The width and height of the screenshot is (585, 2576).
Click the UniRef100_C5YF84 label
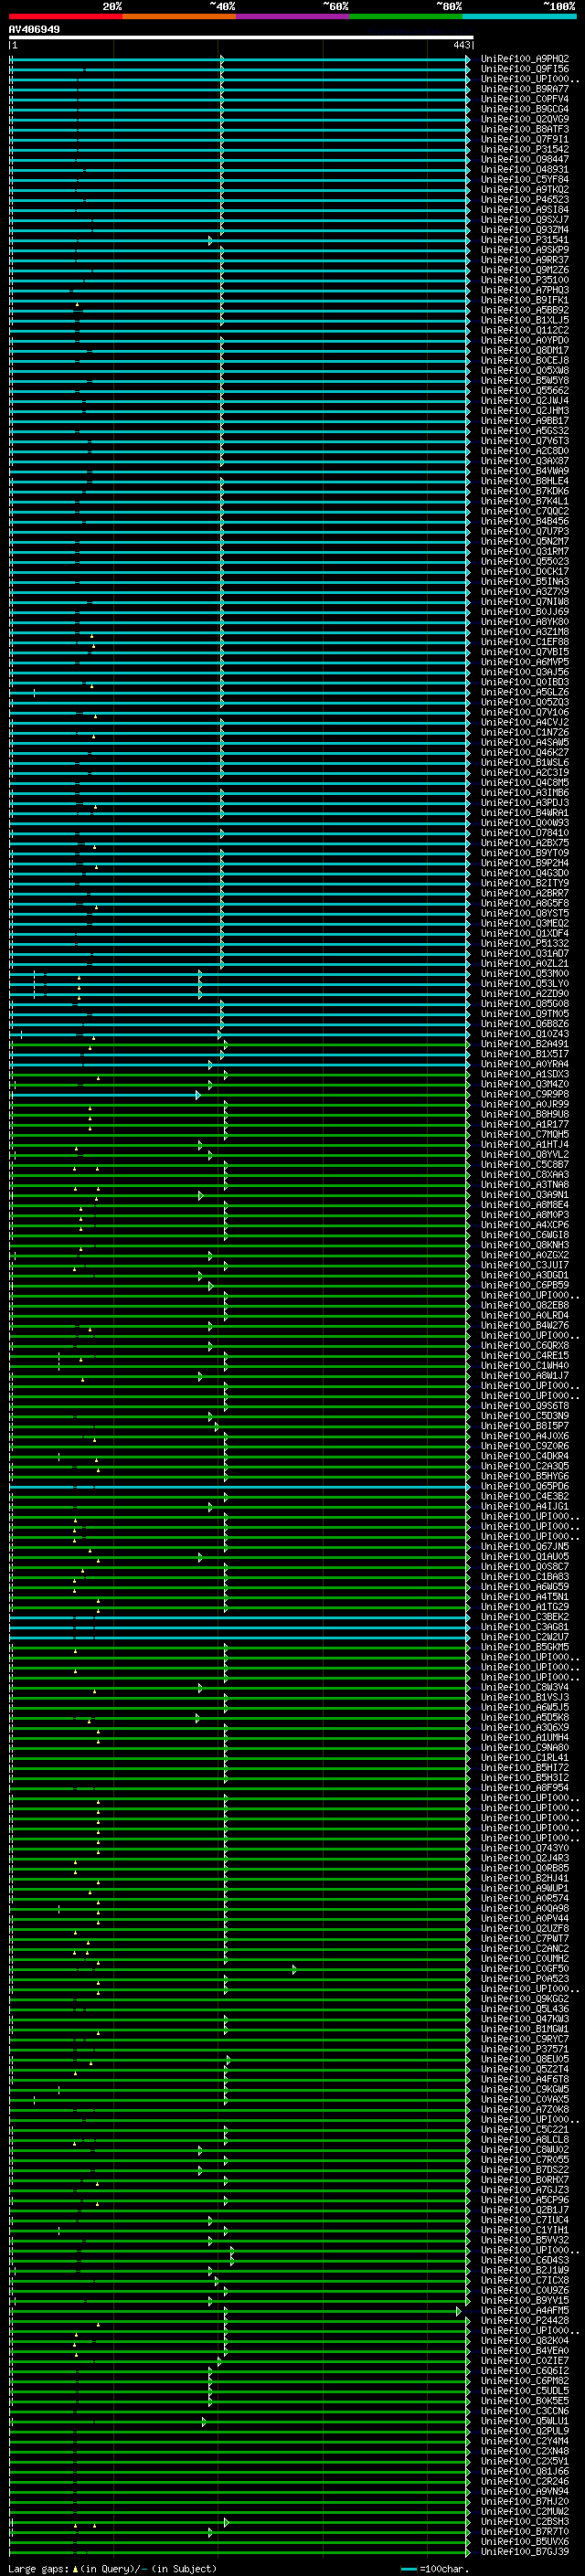(525, 180)
